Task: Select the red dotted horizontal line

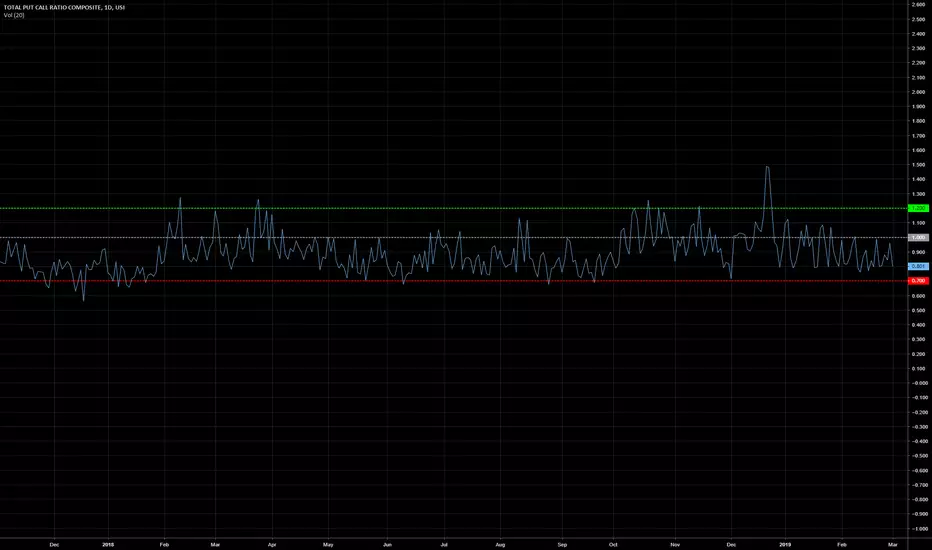Action: [454, 281]
